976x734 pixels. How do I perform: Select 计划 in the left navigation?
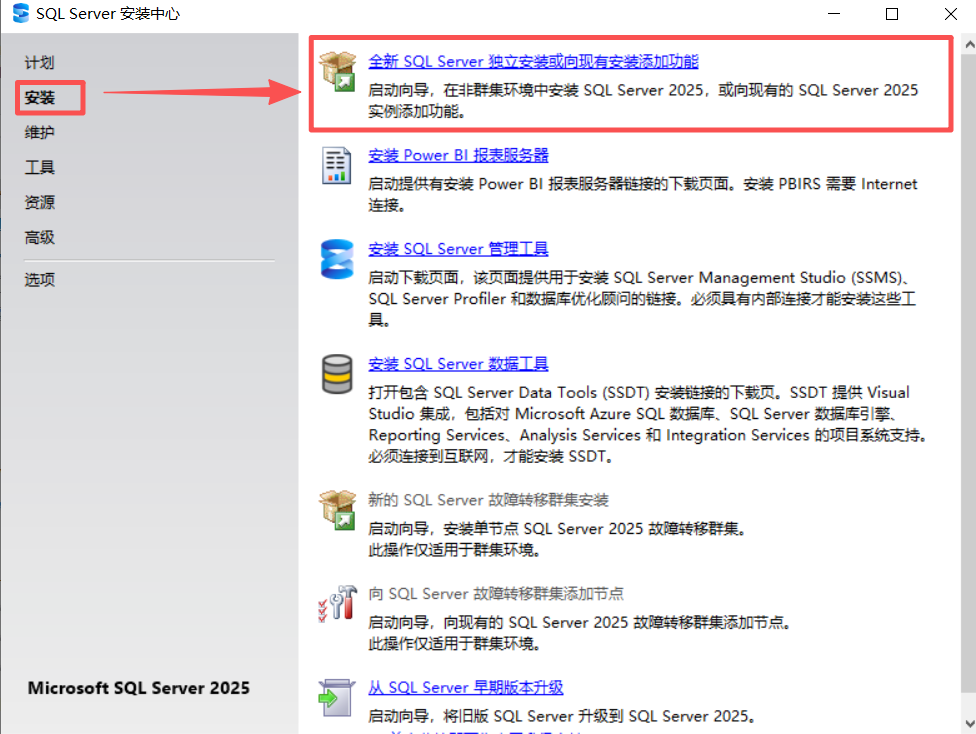pyautogui.click(x=39, y=62)
